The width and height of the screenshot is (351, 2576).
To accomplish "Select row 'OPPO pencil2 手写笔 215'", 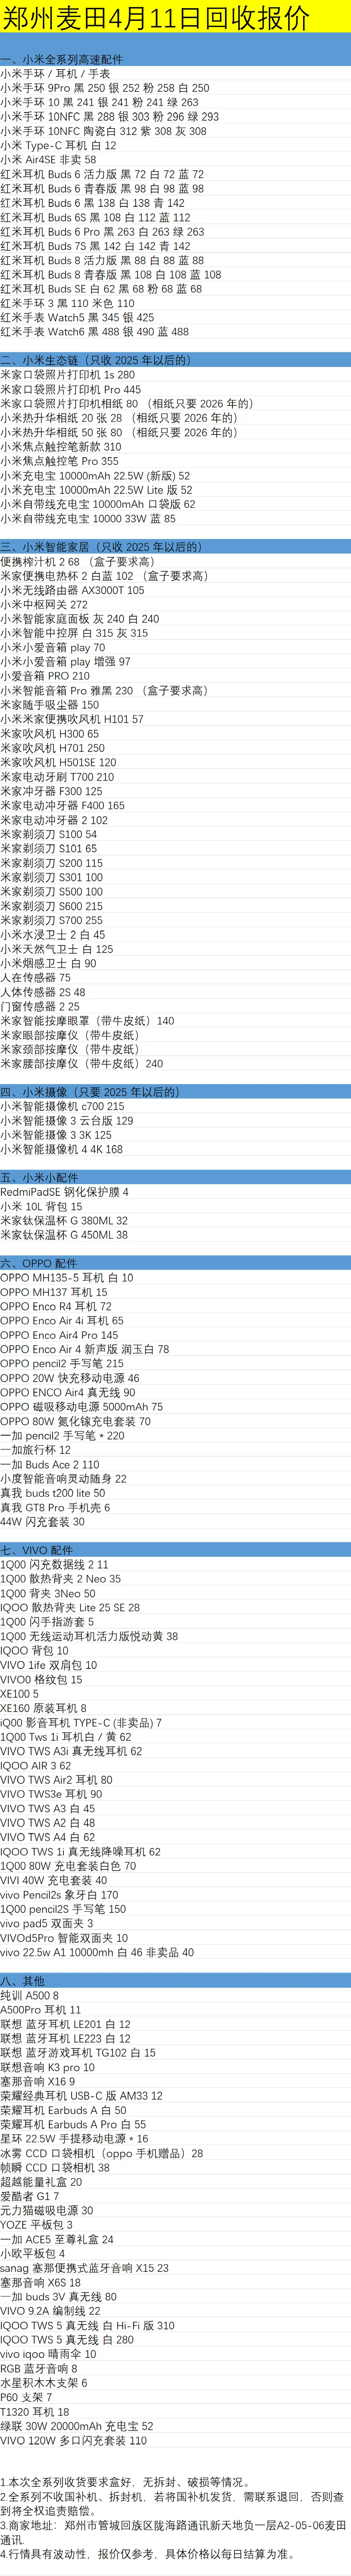I will tap(62, 1364).
